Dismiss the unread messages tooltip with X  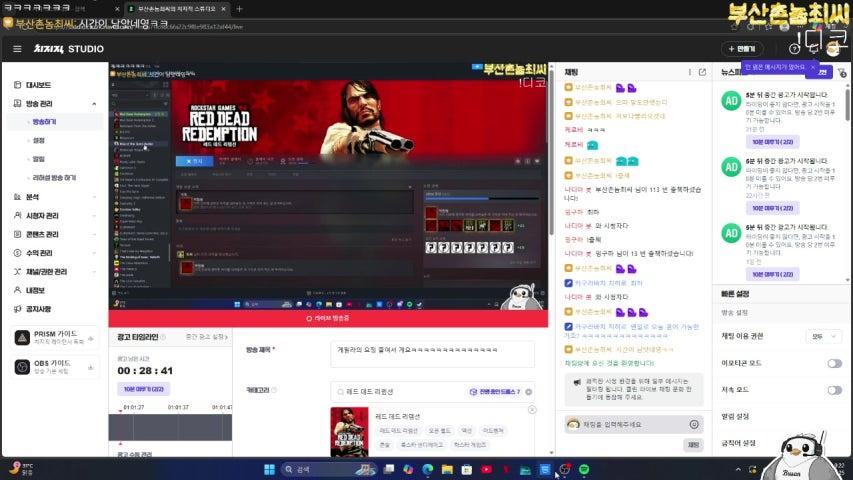point(813,67)
